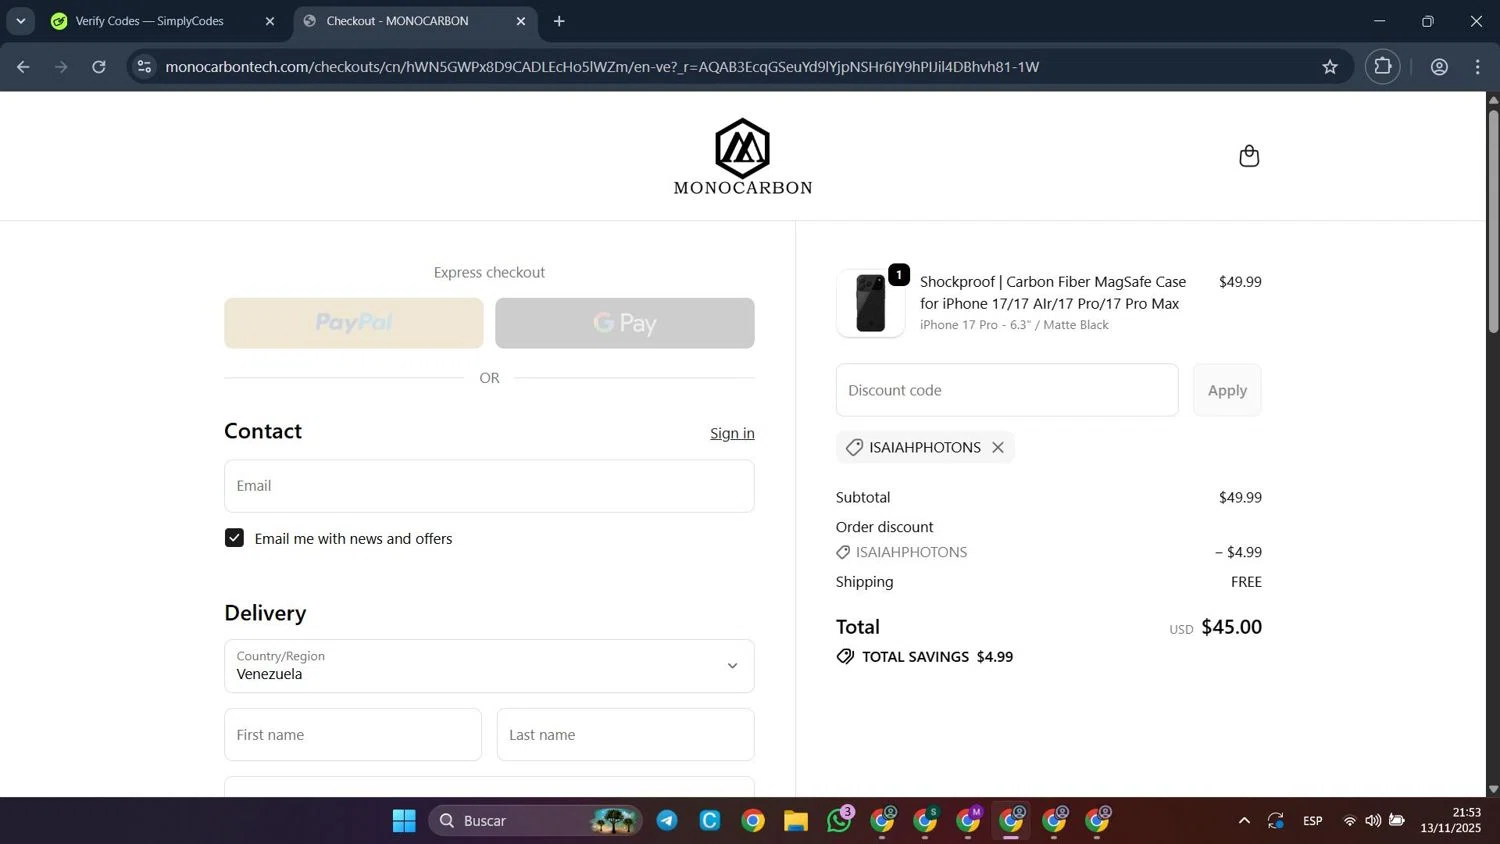View site information icon in address bar
The height and width of the screenshot is (844, 1500).
(x=144, y=67)
